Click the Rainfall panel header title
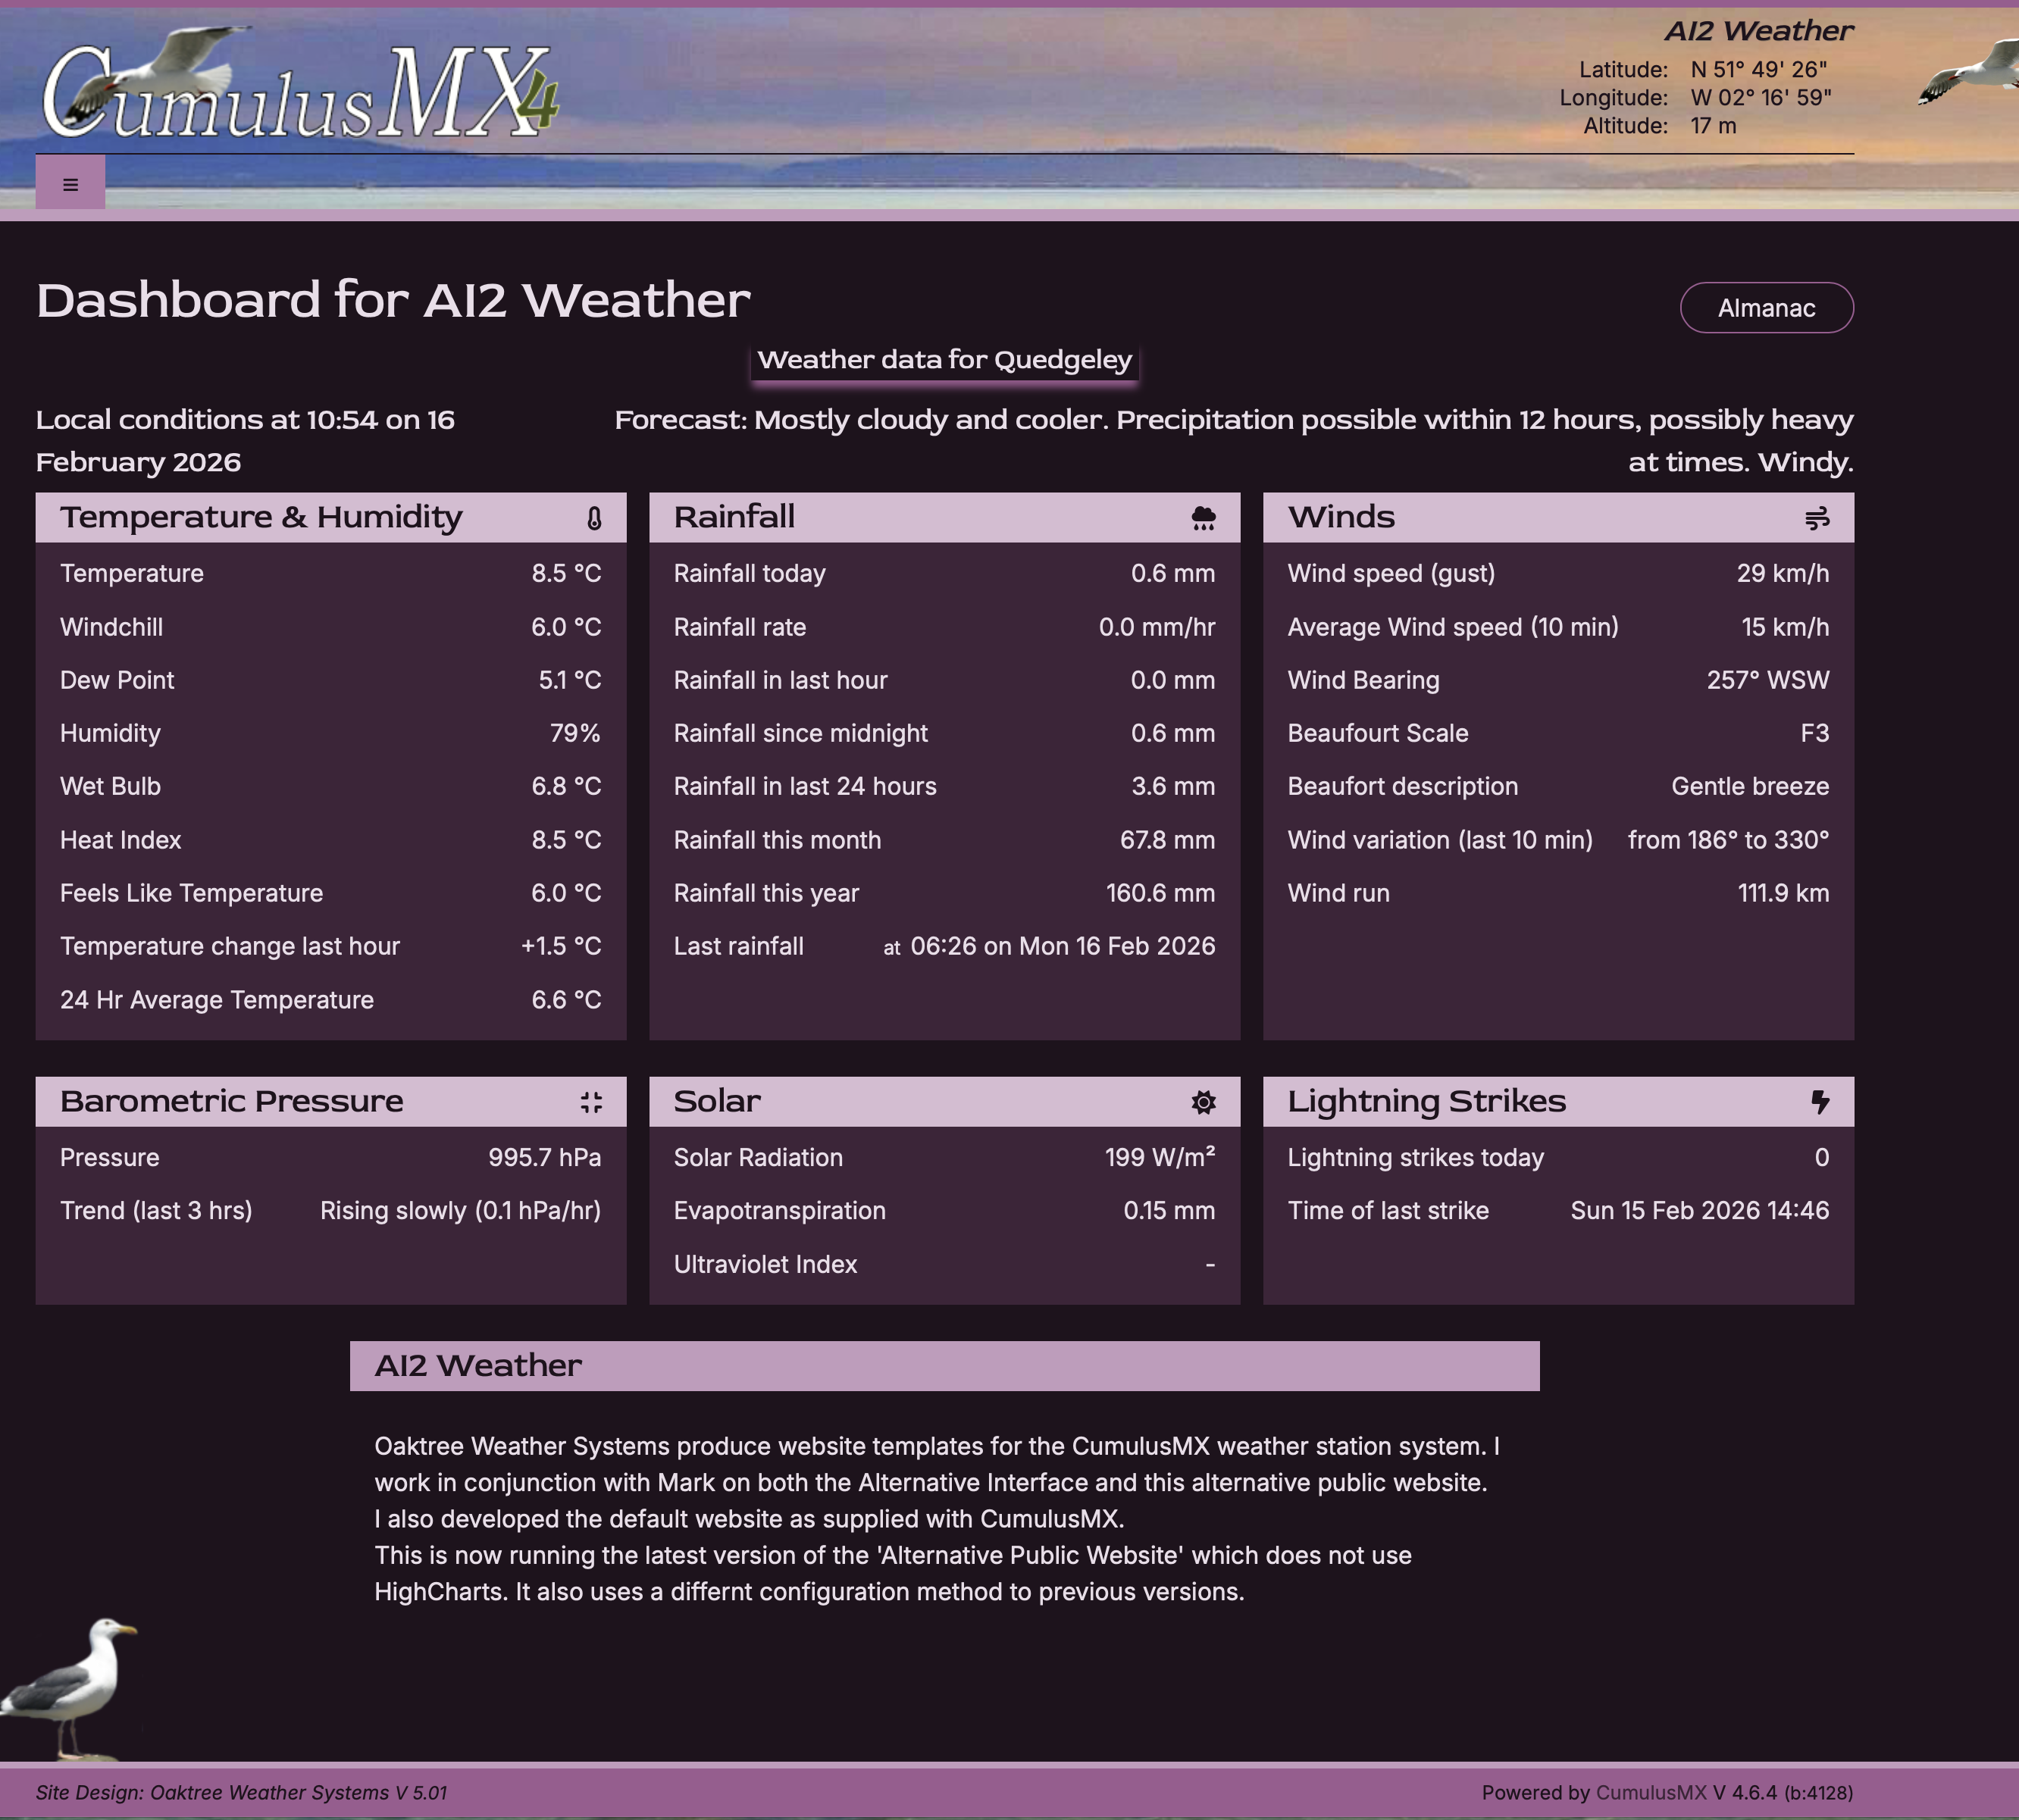Image resolution: width=2019 pixels, height=1820 pixels. (734, 517)
